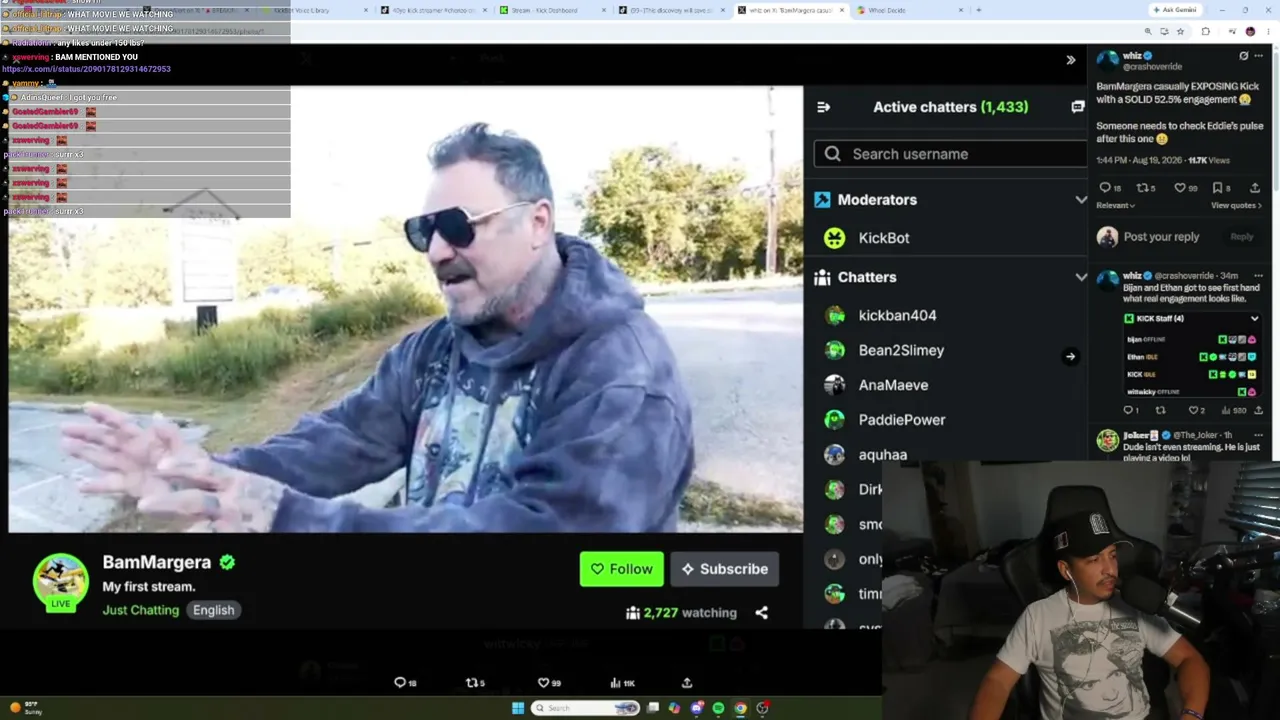Open the x.com status link in chat overlay
This screenshot has width=1280, height=720.
[86, 69]
